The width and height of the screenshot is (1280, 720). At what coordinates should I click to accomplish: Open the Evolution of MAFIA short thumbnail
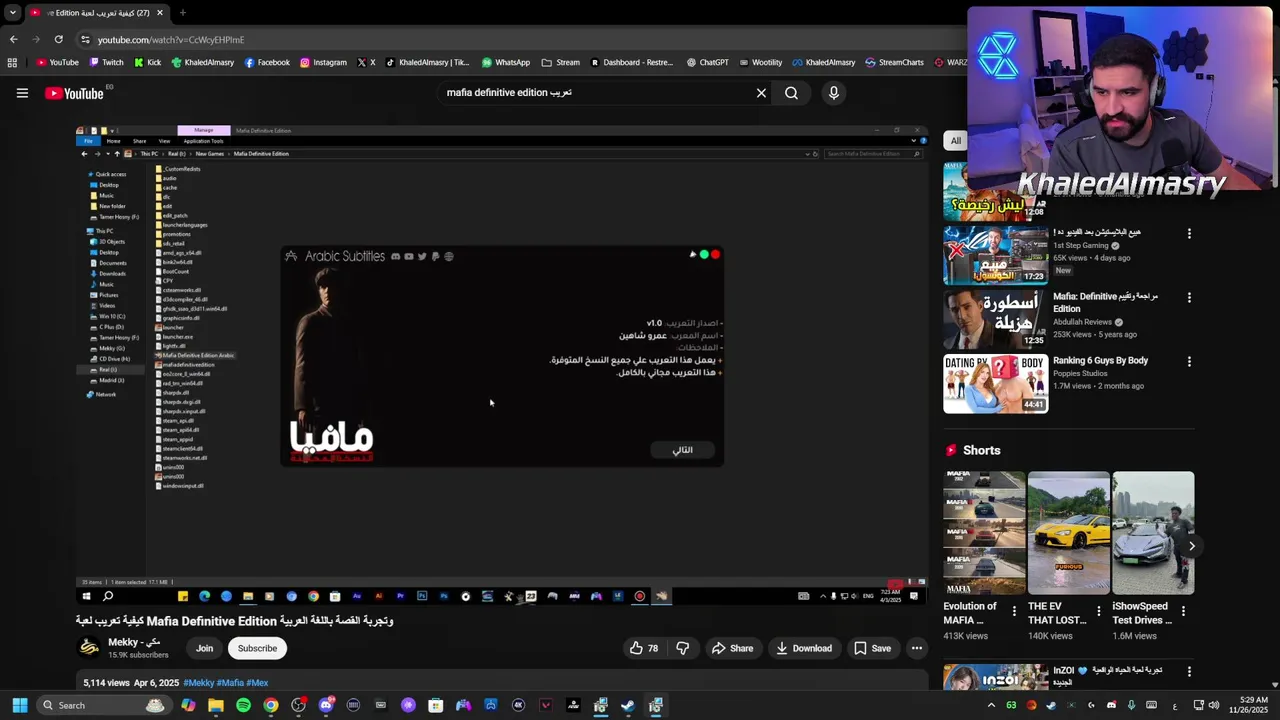point(984,533)
